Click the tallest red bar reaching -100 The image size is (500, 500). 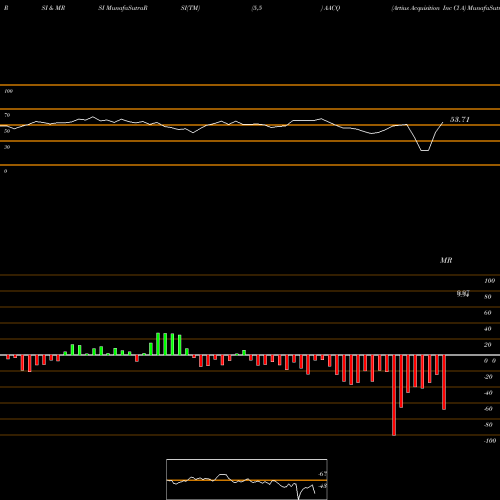click(394, 395)
